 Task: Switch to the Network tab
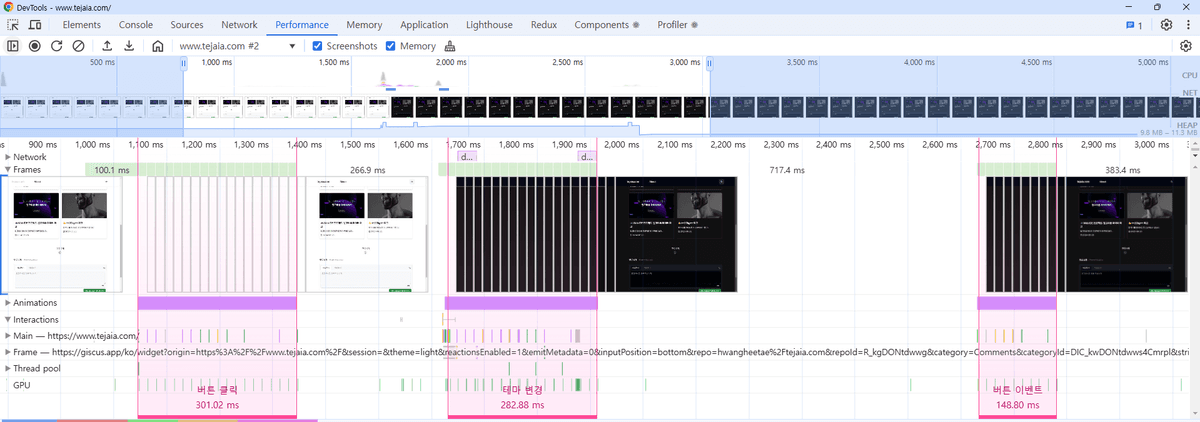point(239,24)
